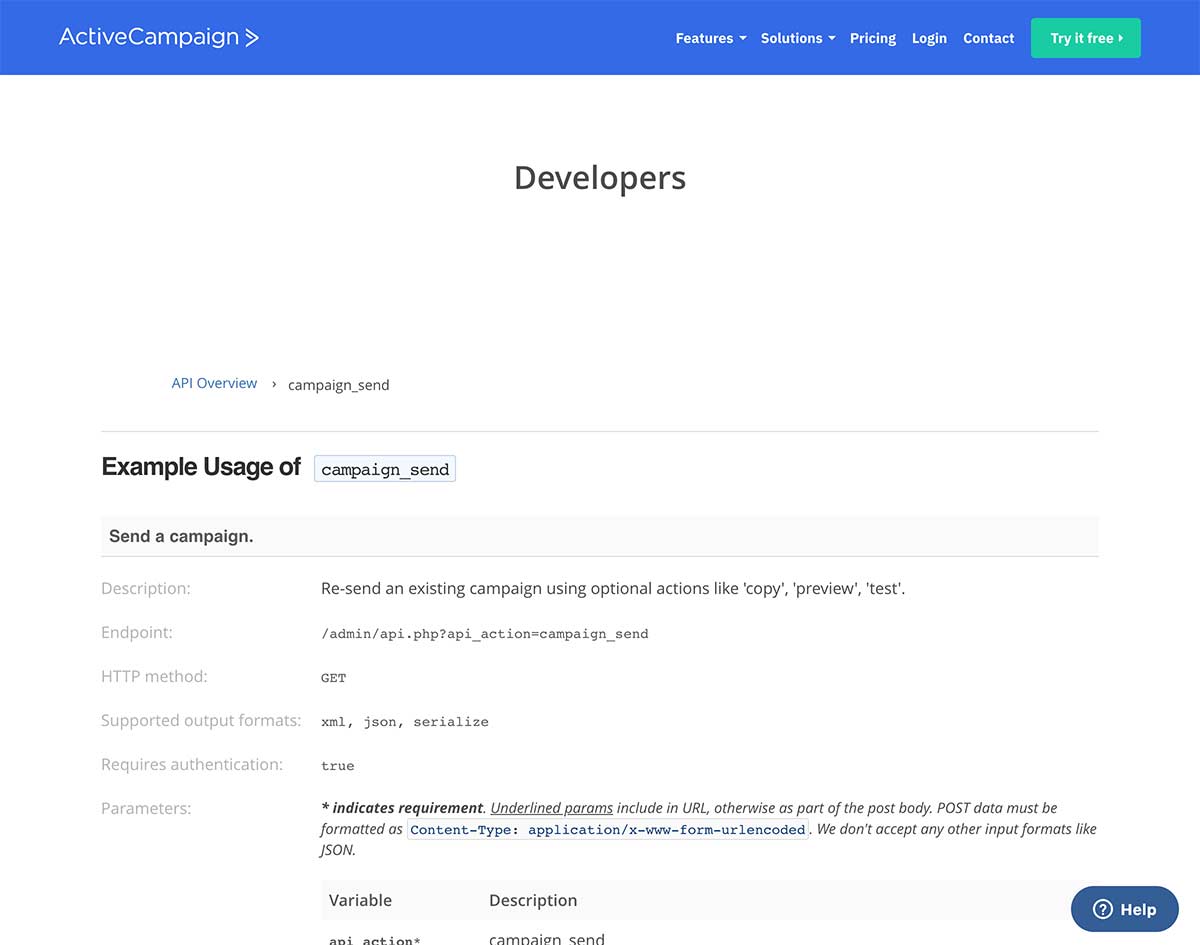
Task: Click the 'Underlined params' text
Action: pyautogui.click(x=552, y=808)
